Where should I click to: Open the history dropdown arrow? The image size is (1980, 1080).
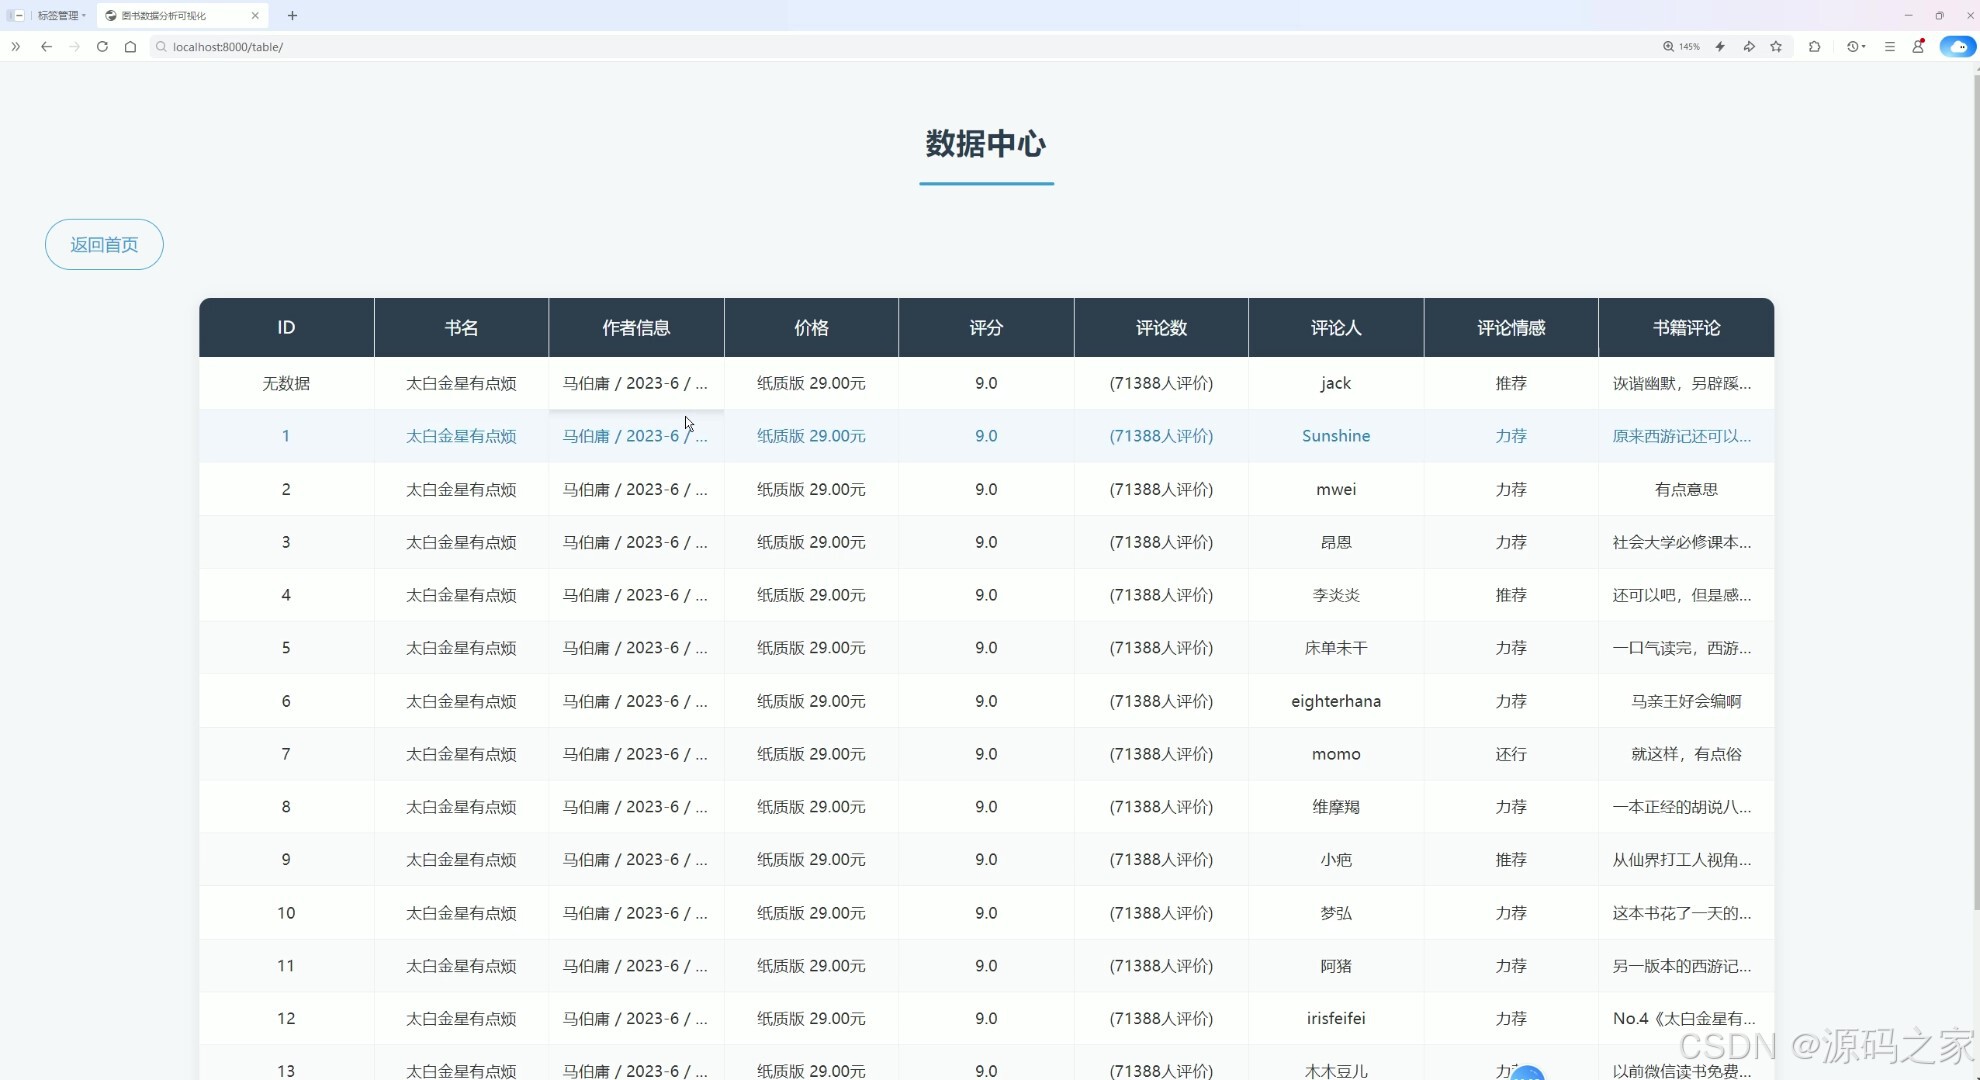1866,46
